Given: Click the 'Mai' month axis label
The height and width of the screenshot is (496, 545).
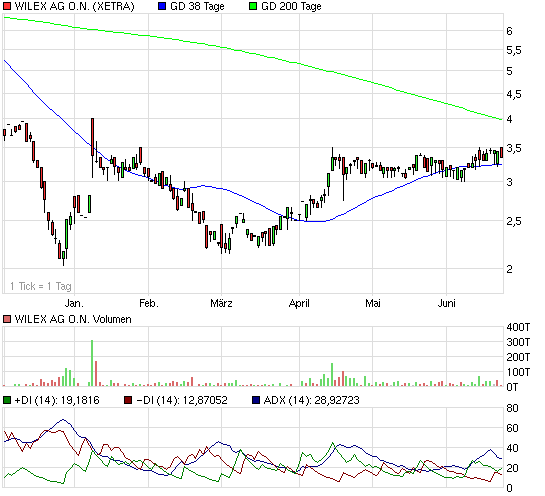Looking at the screenshot, I should point(373,303).
